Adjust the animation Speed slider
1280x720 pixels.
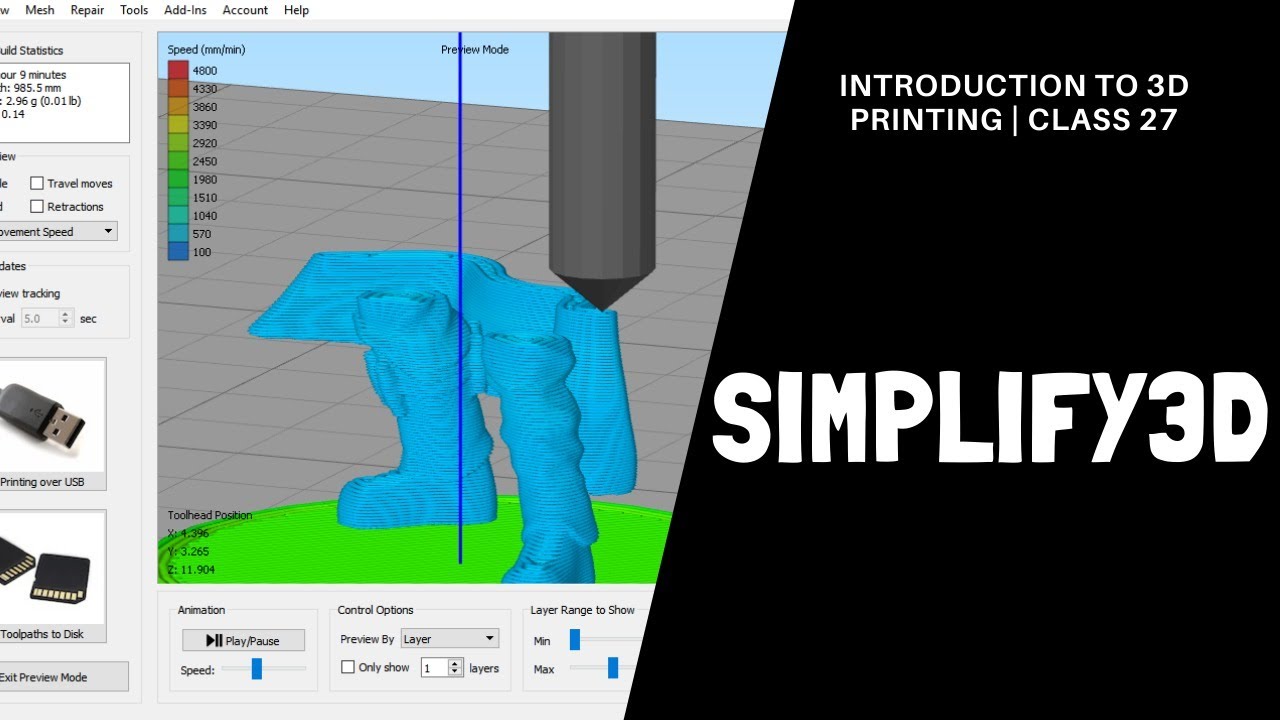pyautogui.click(x=256, y=668)
